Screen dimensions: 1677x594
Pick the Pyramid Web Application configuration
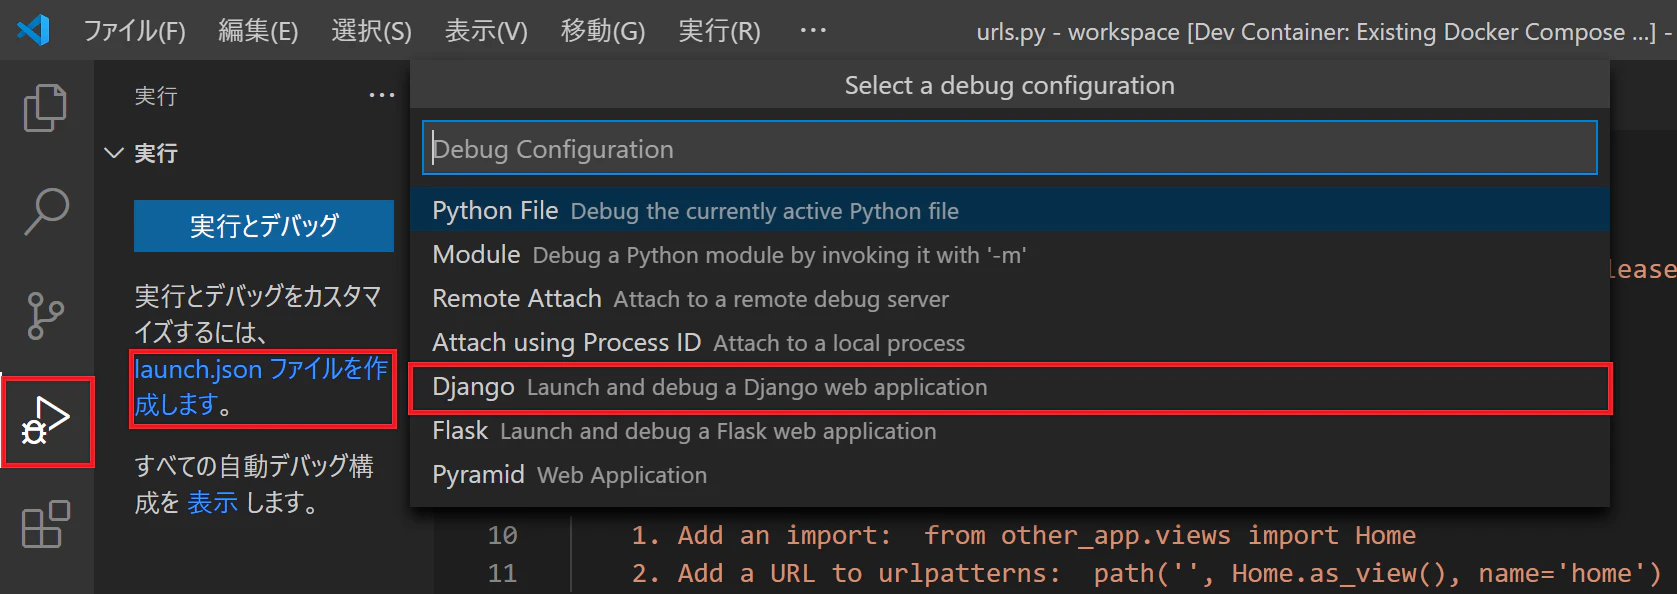pyautogui.click(x=1010, y=475)
